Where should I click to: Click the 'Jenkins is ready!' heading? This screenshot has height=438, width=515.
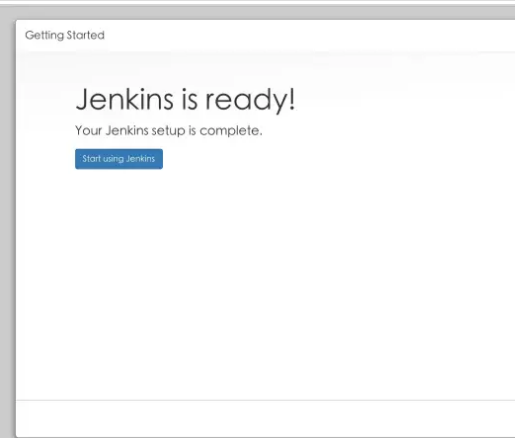pyautogui.click(x=186, y=99)
